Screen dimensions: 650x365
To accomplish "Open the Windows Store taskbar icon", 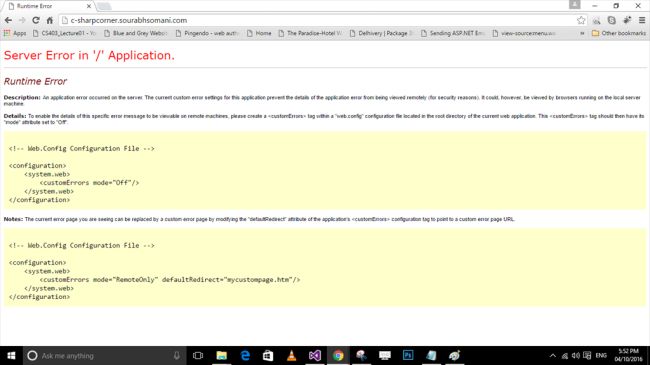I will [268, 355].
